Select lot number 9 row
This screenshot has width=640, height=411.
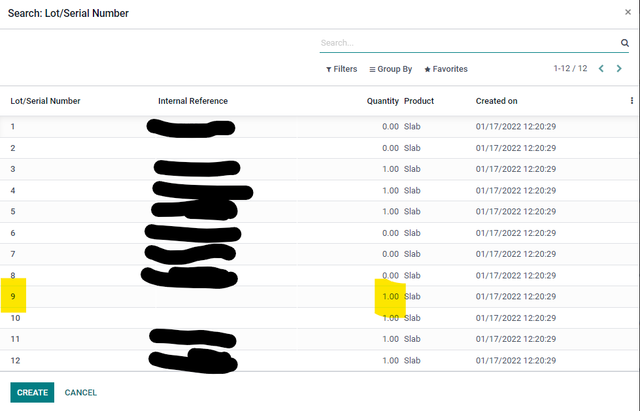point(320,296)
